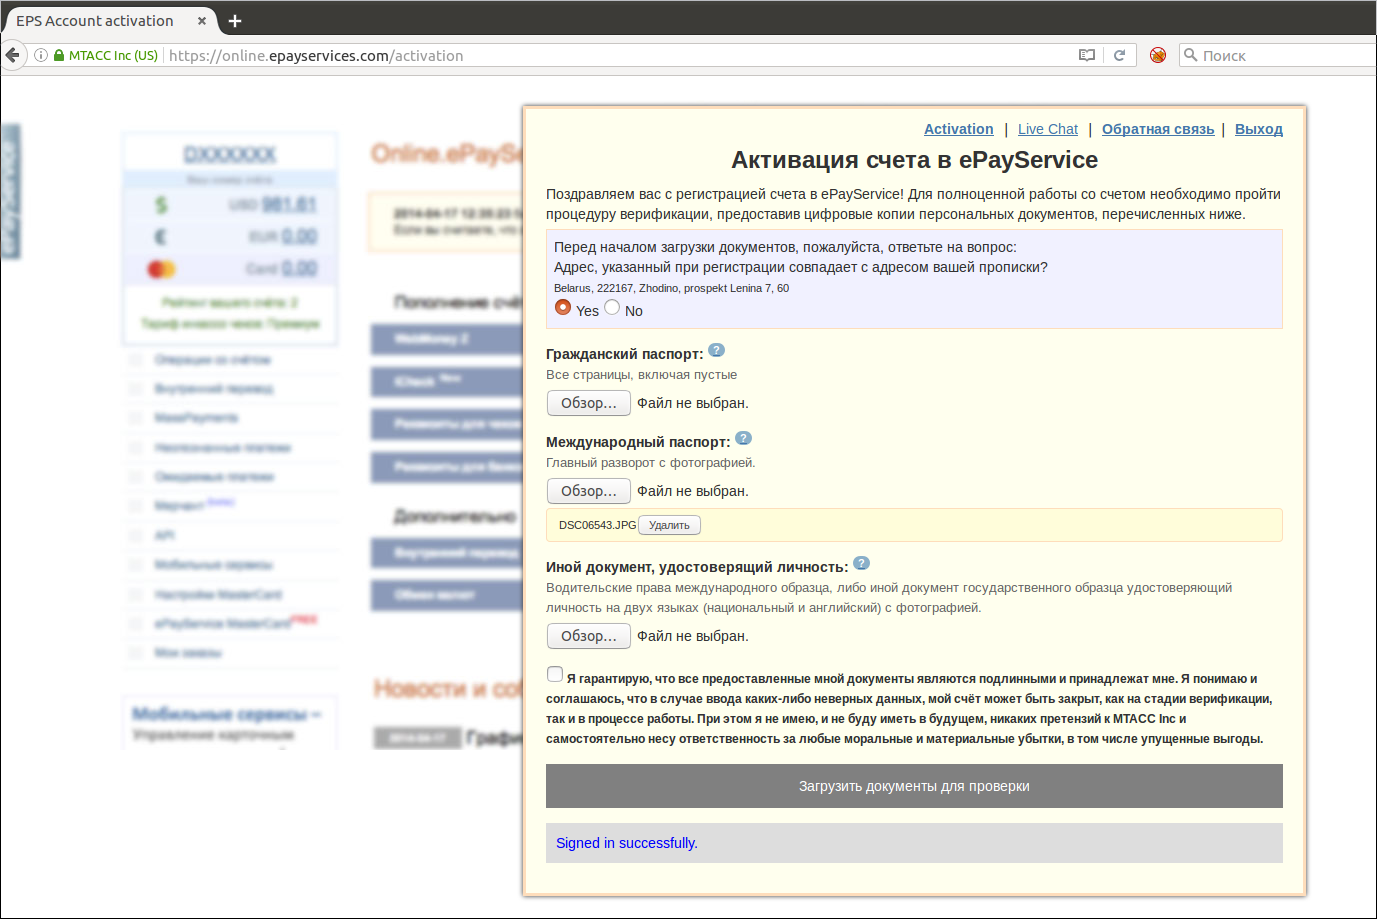1377x919 pixels.
Task: Open the Activation link
Action: [958, 129]
